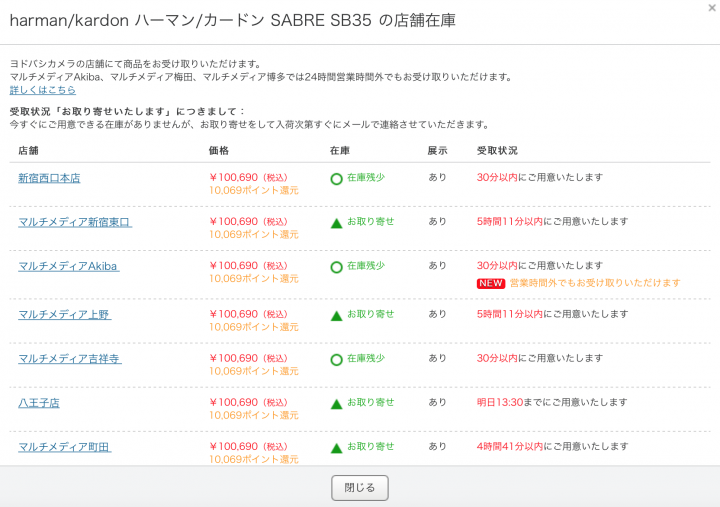Click the green triangle icon for マルチメディア上野
This screenshot has width=720, height=507.
pyautogui.click(x=337, y=316)
